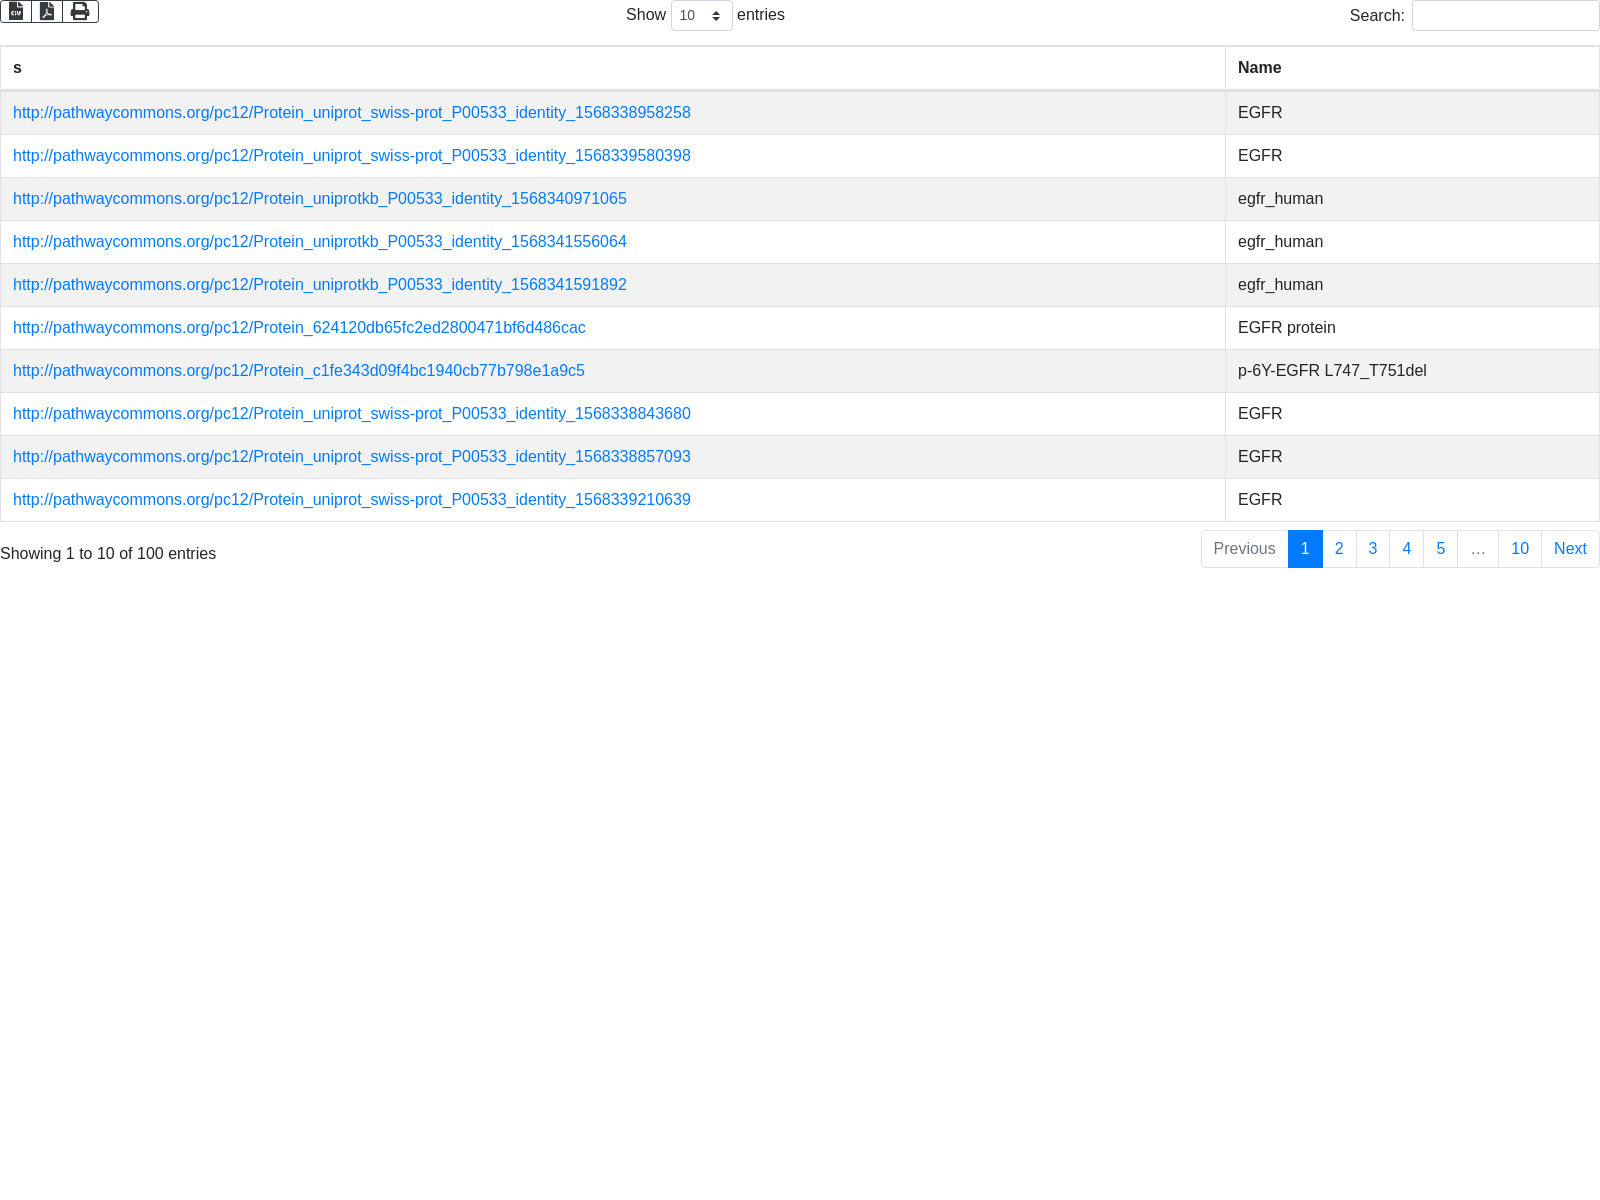Open uniprotkb link ending in 1568340971065
The width and height of the screenshot is (1600, 1200).
point(319,199)
